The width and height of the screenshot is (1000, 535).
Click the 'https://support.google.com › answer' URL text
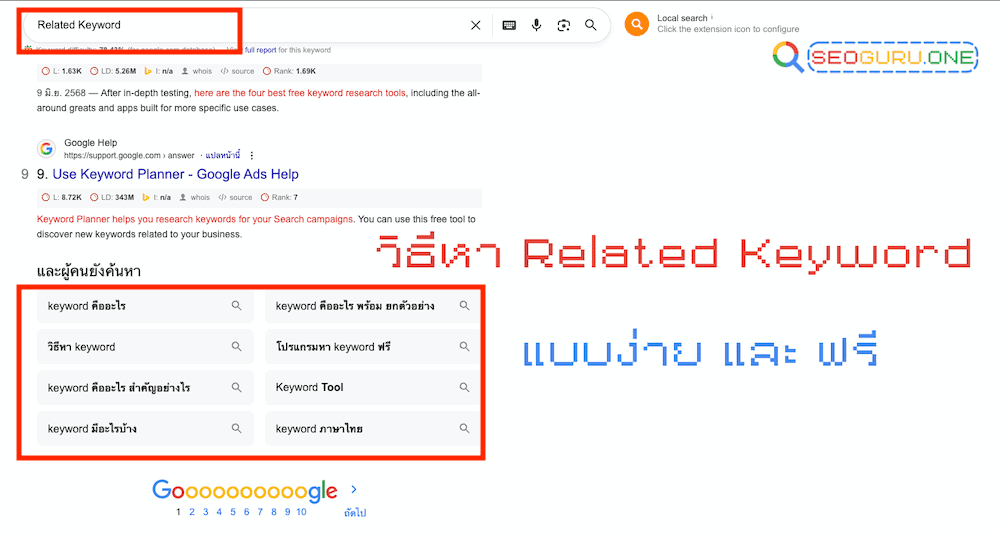coord(129,156)
